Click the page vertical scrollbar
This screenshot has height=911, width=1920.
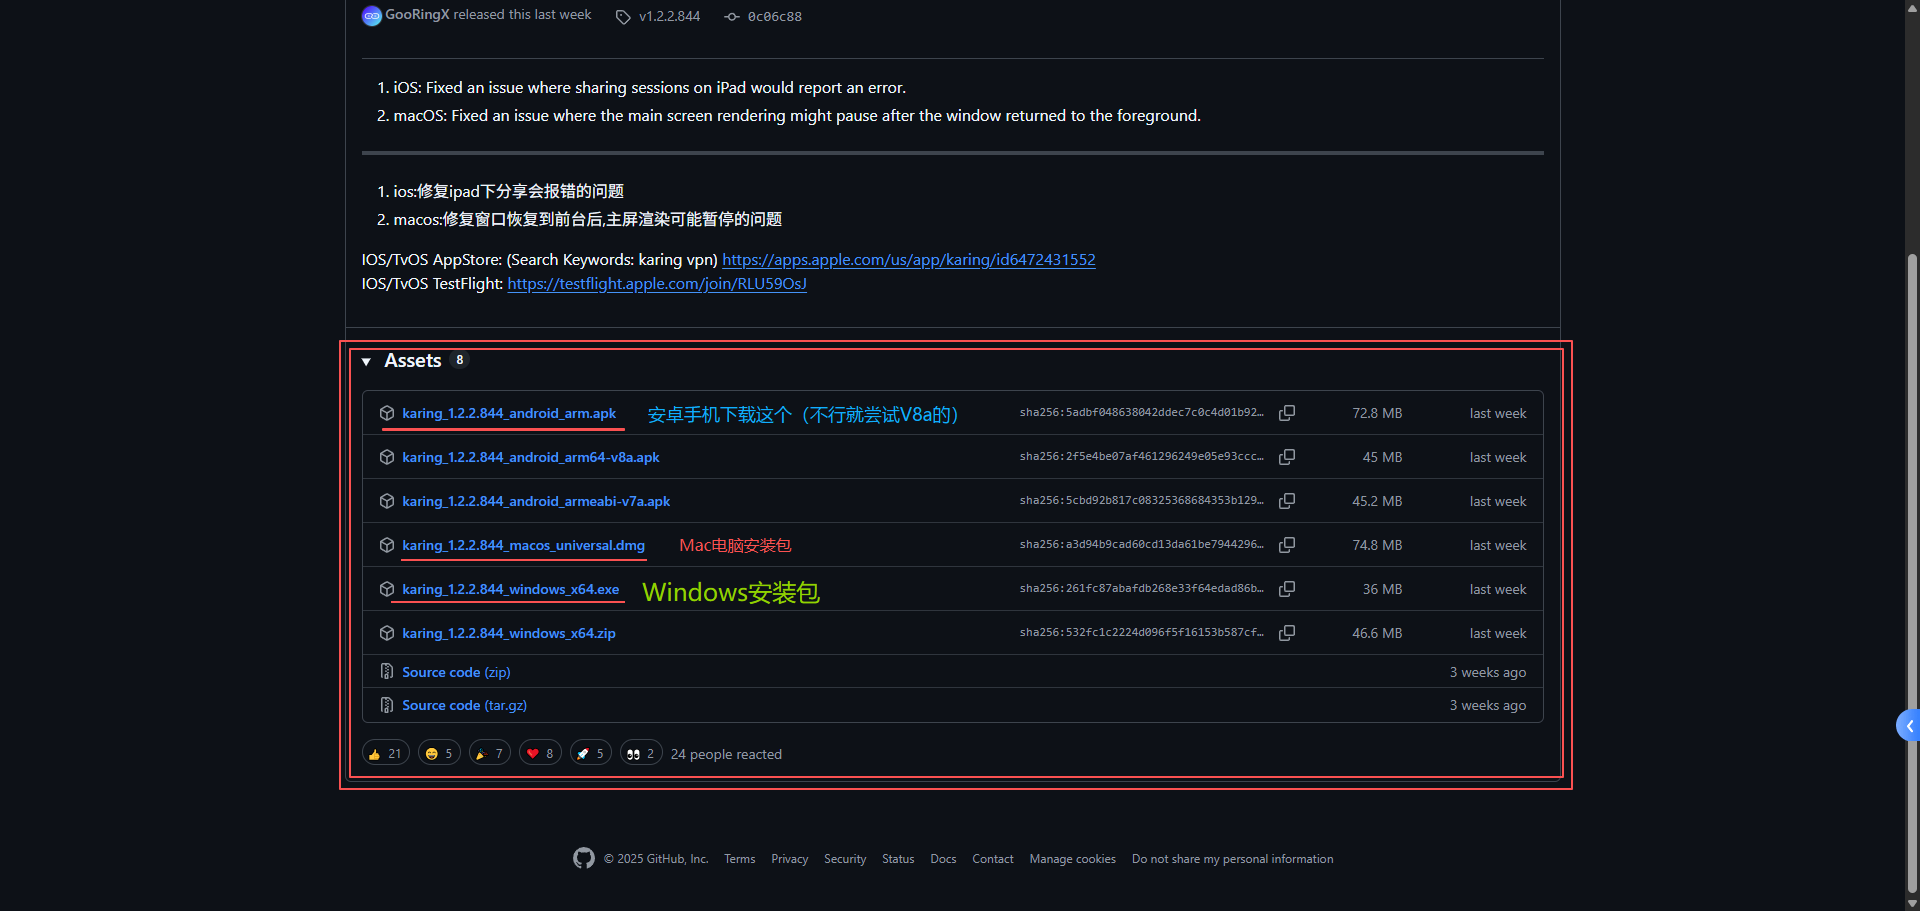pyautogui.click(x=1912, y=500)
